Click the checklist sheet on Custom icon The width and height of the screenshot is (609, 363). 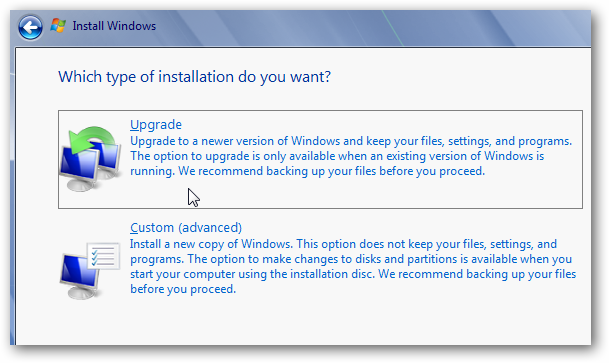pyautogui.click(x=104, y=256)
